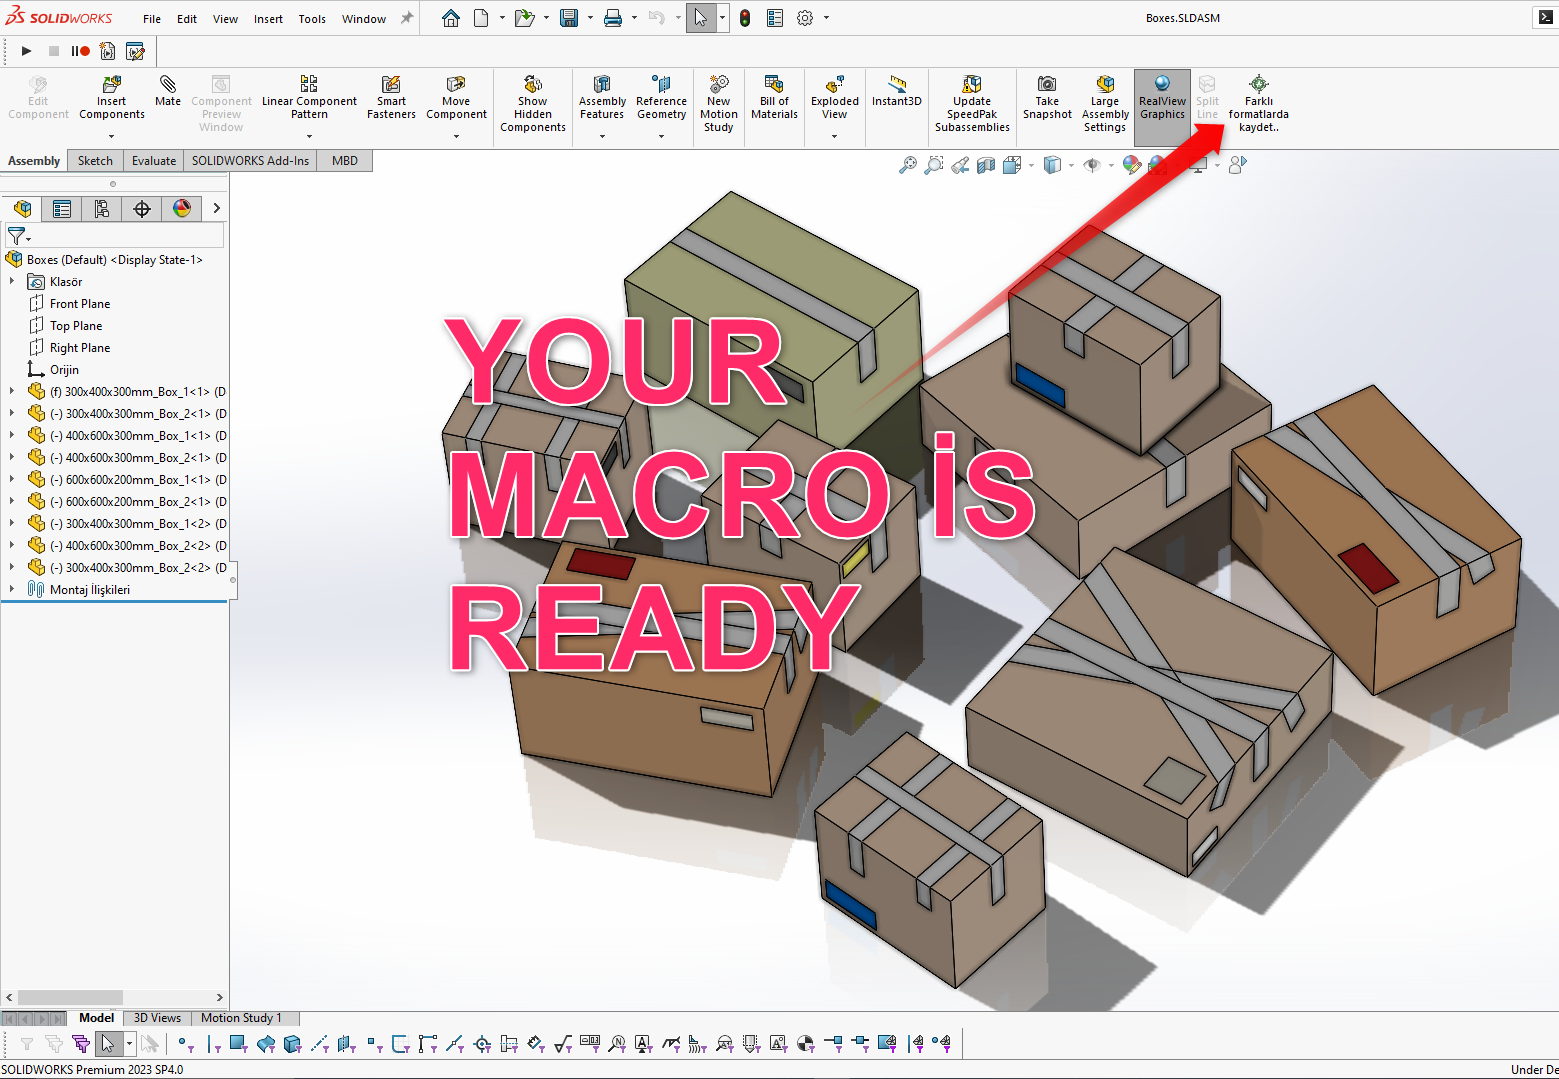The height and width of the screenshot is (1079, 1559).
Task: Open Insert Components dropdown arrow
Action: [x=112, y=137]
